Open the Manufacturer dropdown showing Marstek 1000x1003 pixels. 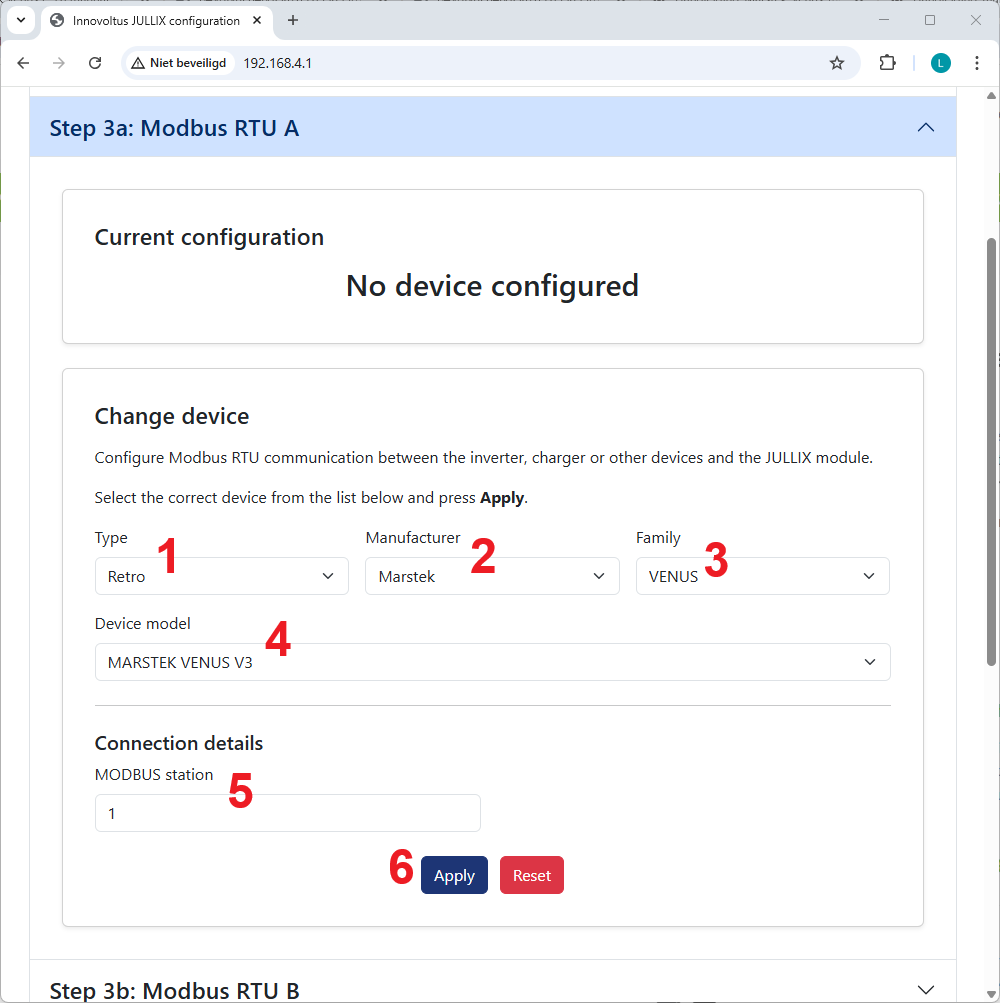coord(492,576)
